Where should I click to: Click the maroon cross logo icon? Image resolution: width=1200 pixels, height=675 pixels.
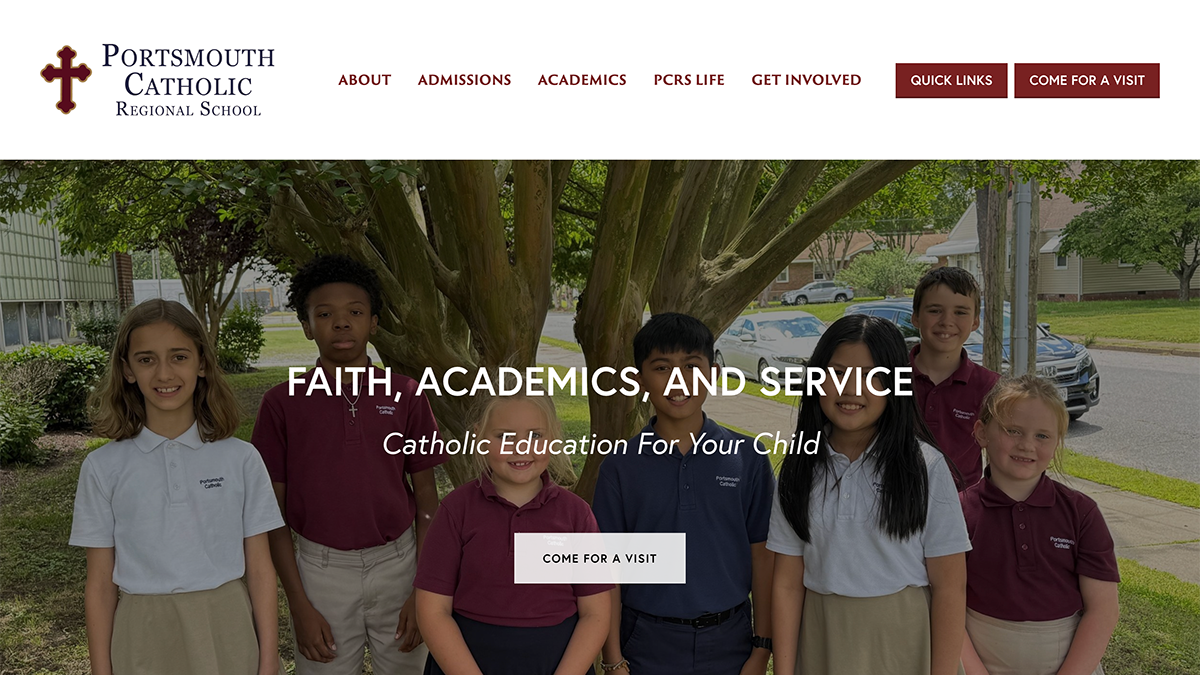tap(66, 79)
